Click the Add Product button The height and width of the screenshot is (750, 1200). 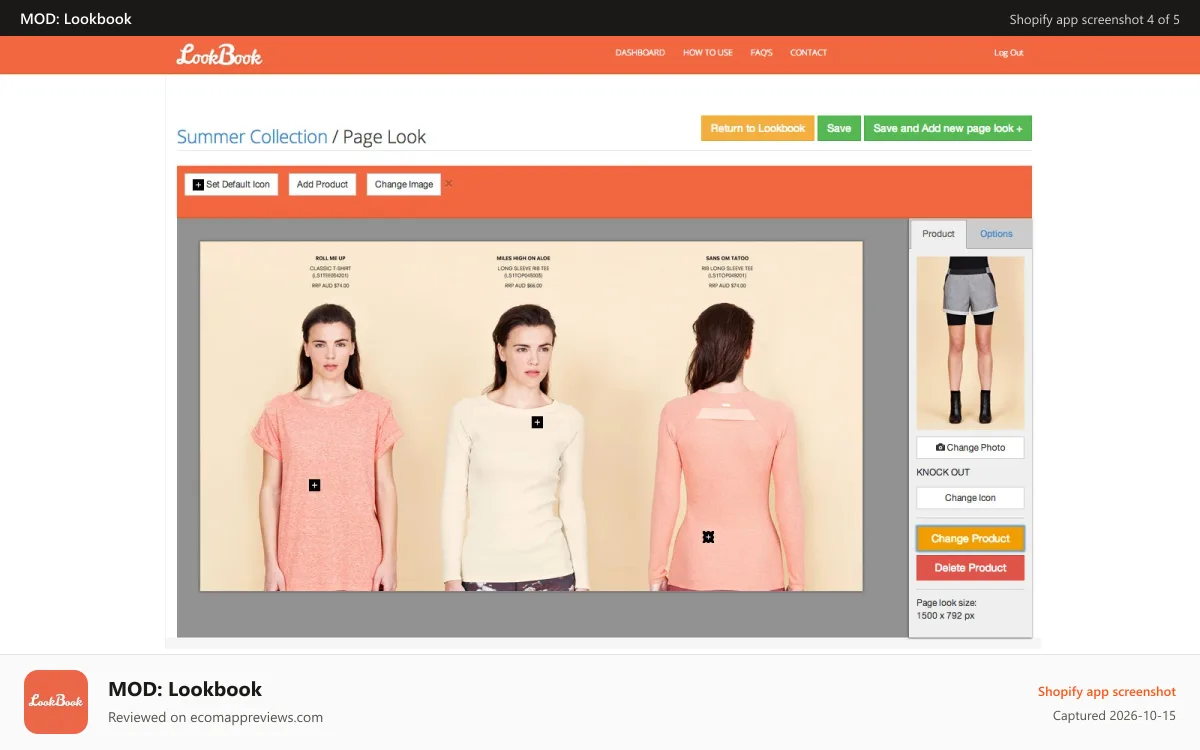click(322, 184)
